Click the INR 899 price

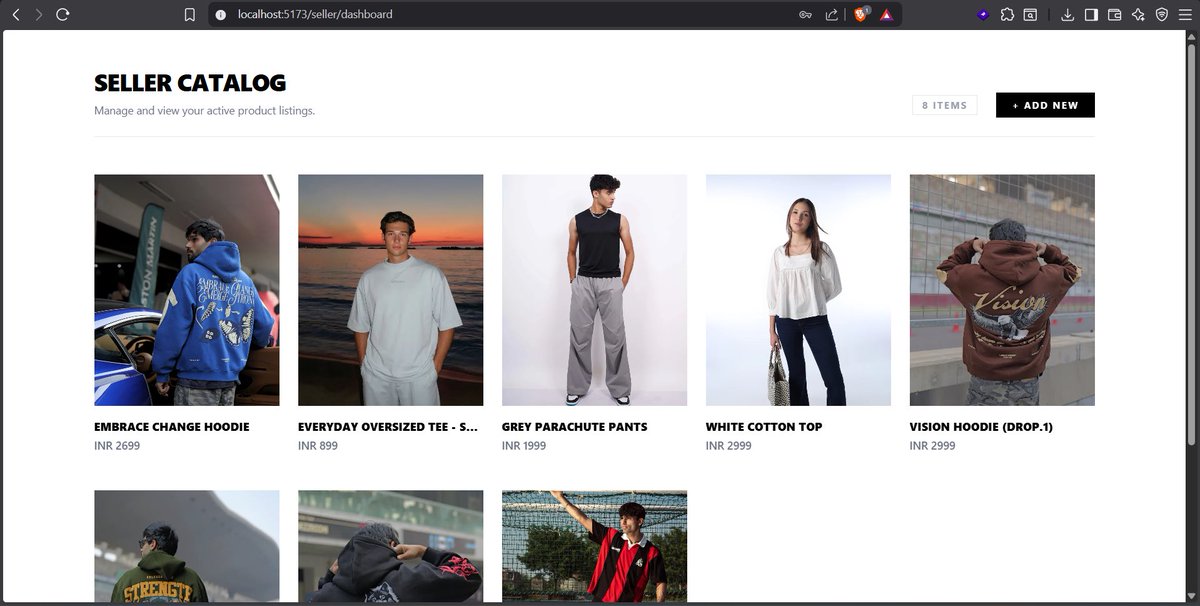[318, 446]
